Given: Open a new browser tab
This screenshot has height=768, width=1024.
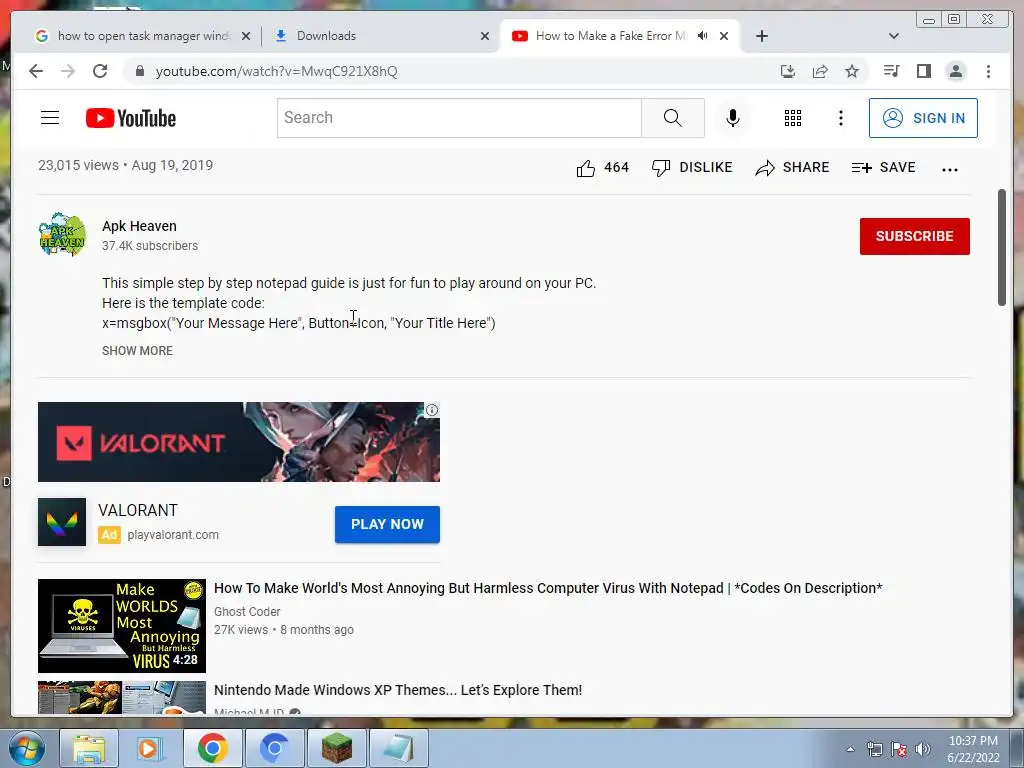Looking at the screenshot, I should click(761, 36).
